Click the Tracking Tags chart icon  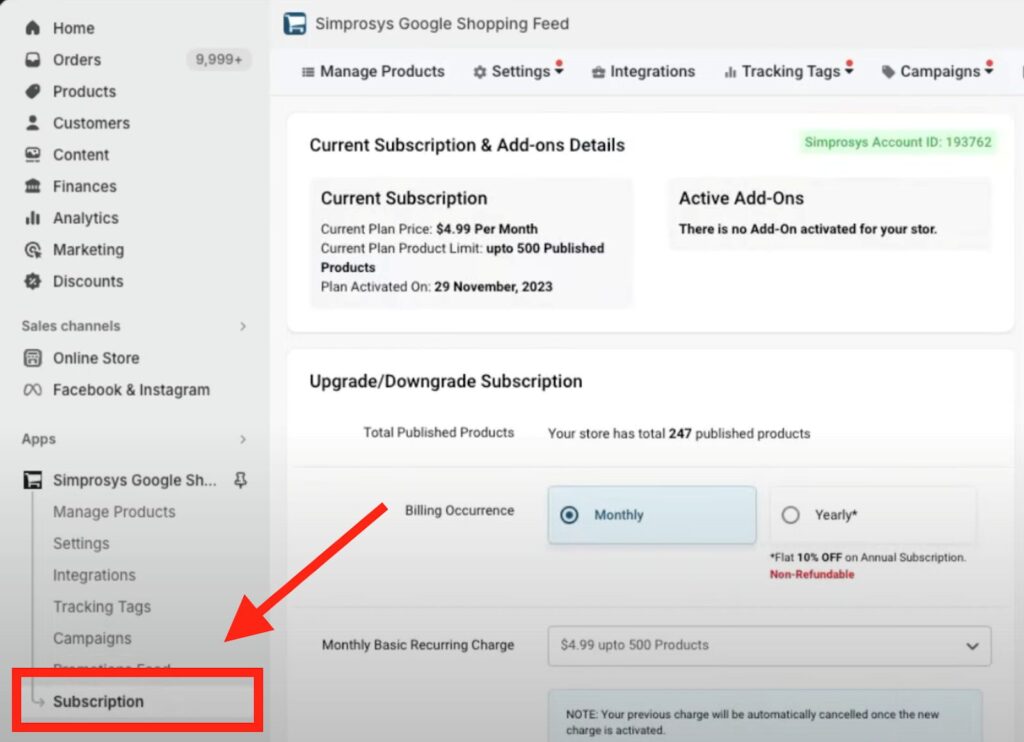click(x=730, y=72)
